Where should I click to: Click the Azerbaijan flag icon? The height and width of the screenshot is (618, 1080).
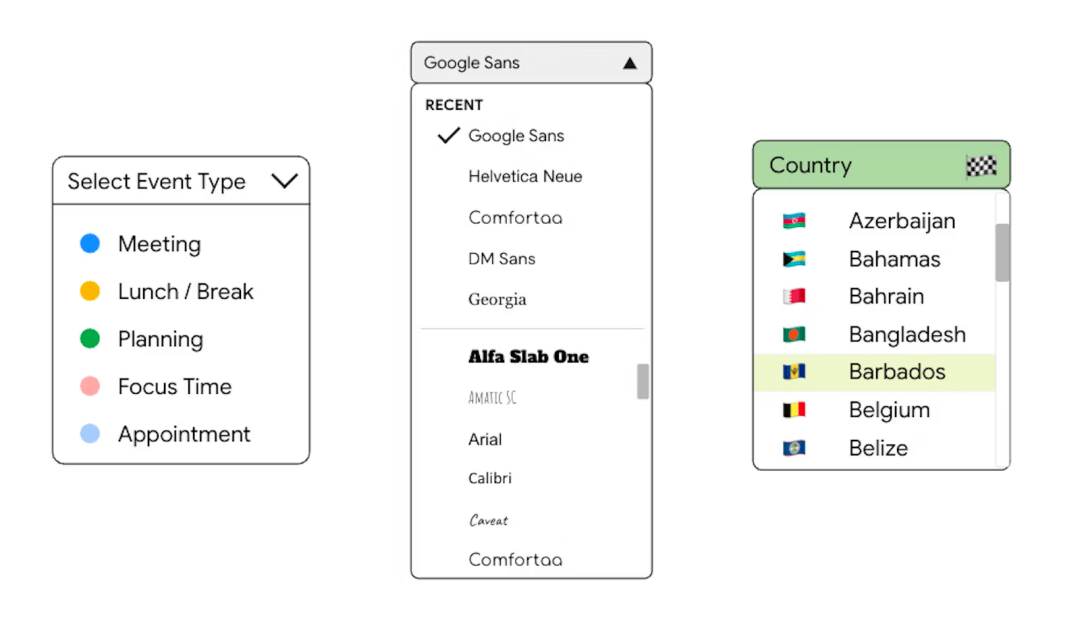794,221
